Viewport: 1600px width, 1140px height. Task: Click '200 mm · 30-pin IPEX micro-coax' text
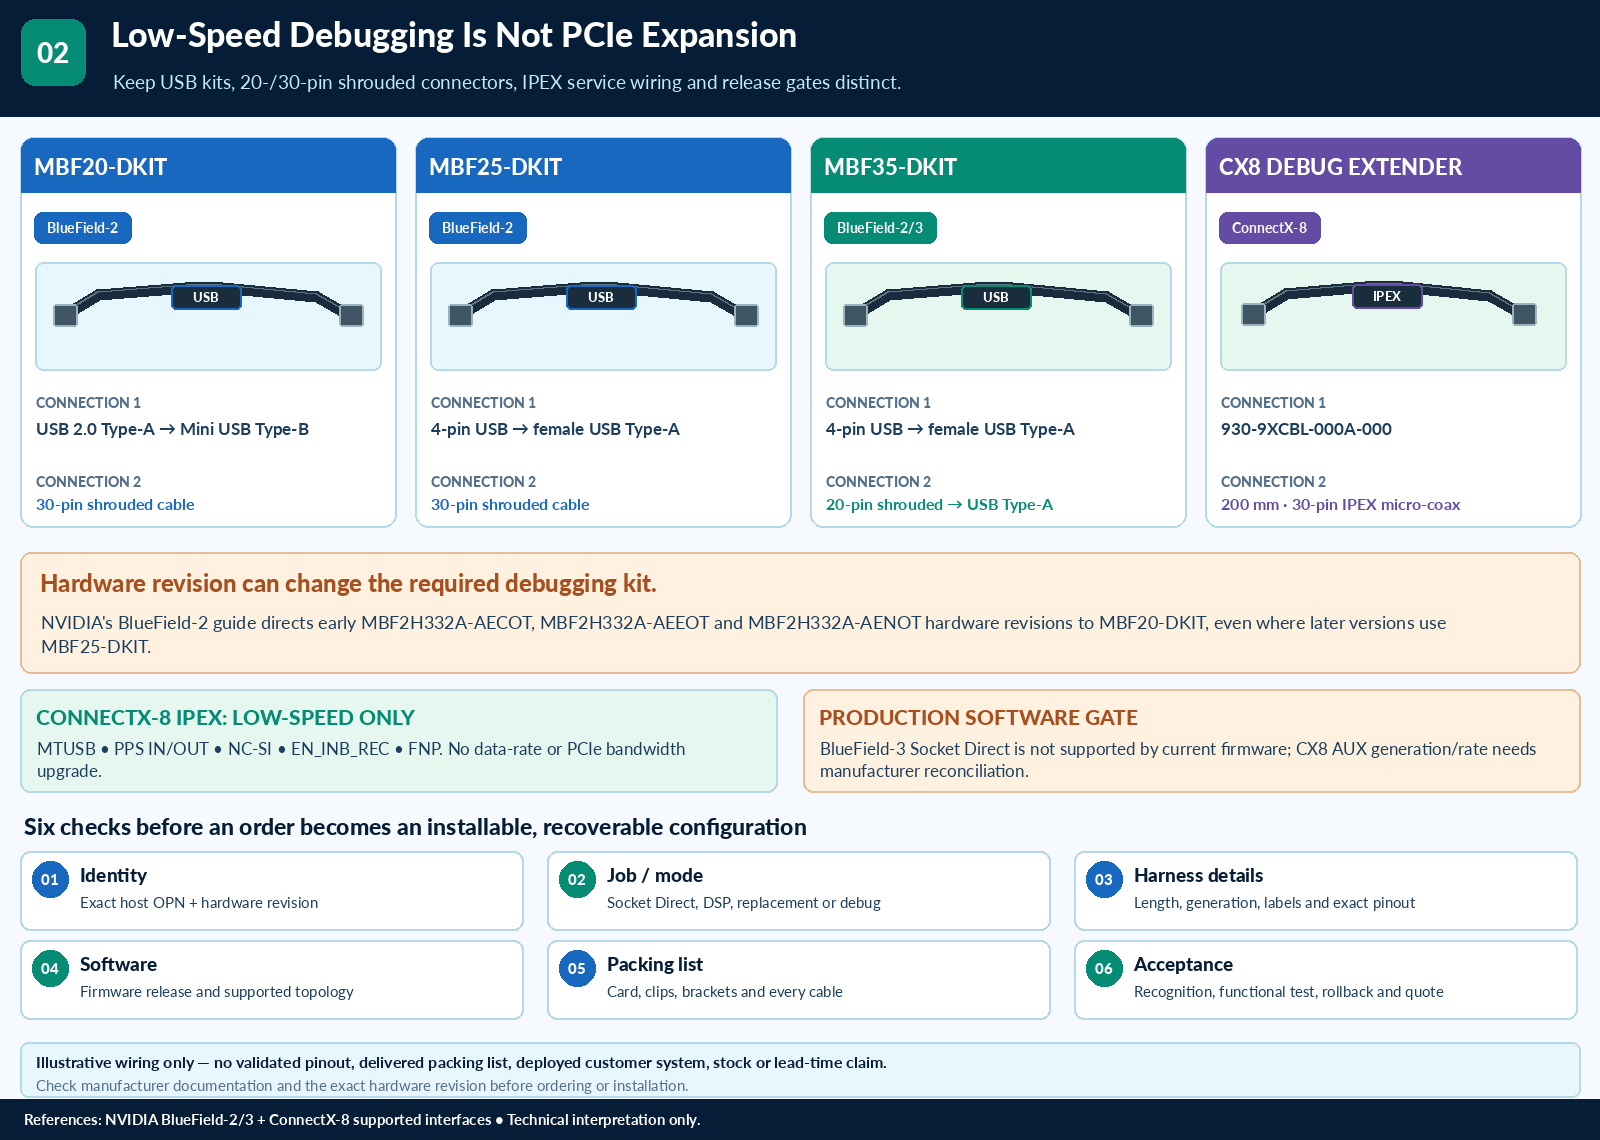pyautogui.click(x=1340, y=505)
